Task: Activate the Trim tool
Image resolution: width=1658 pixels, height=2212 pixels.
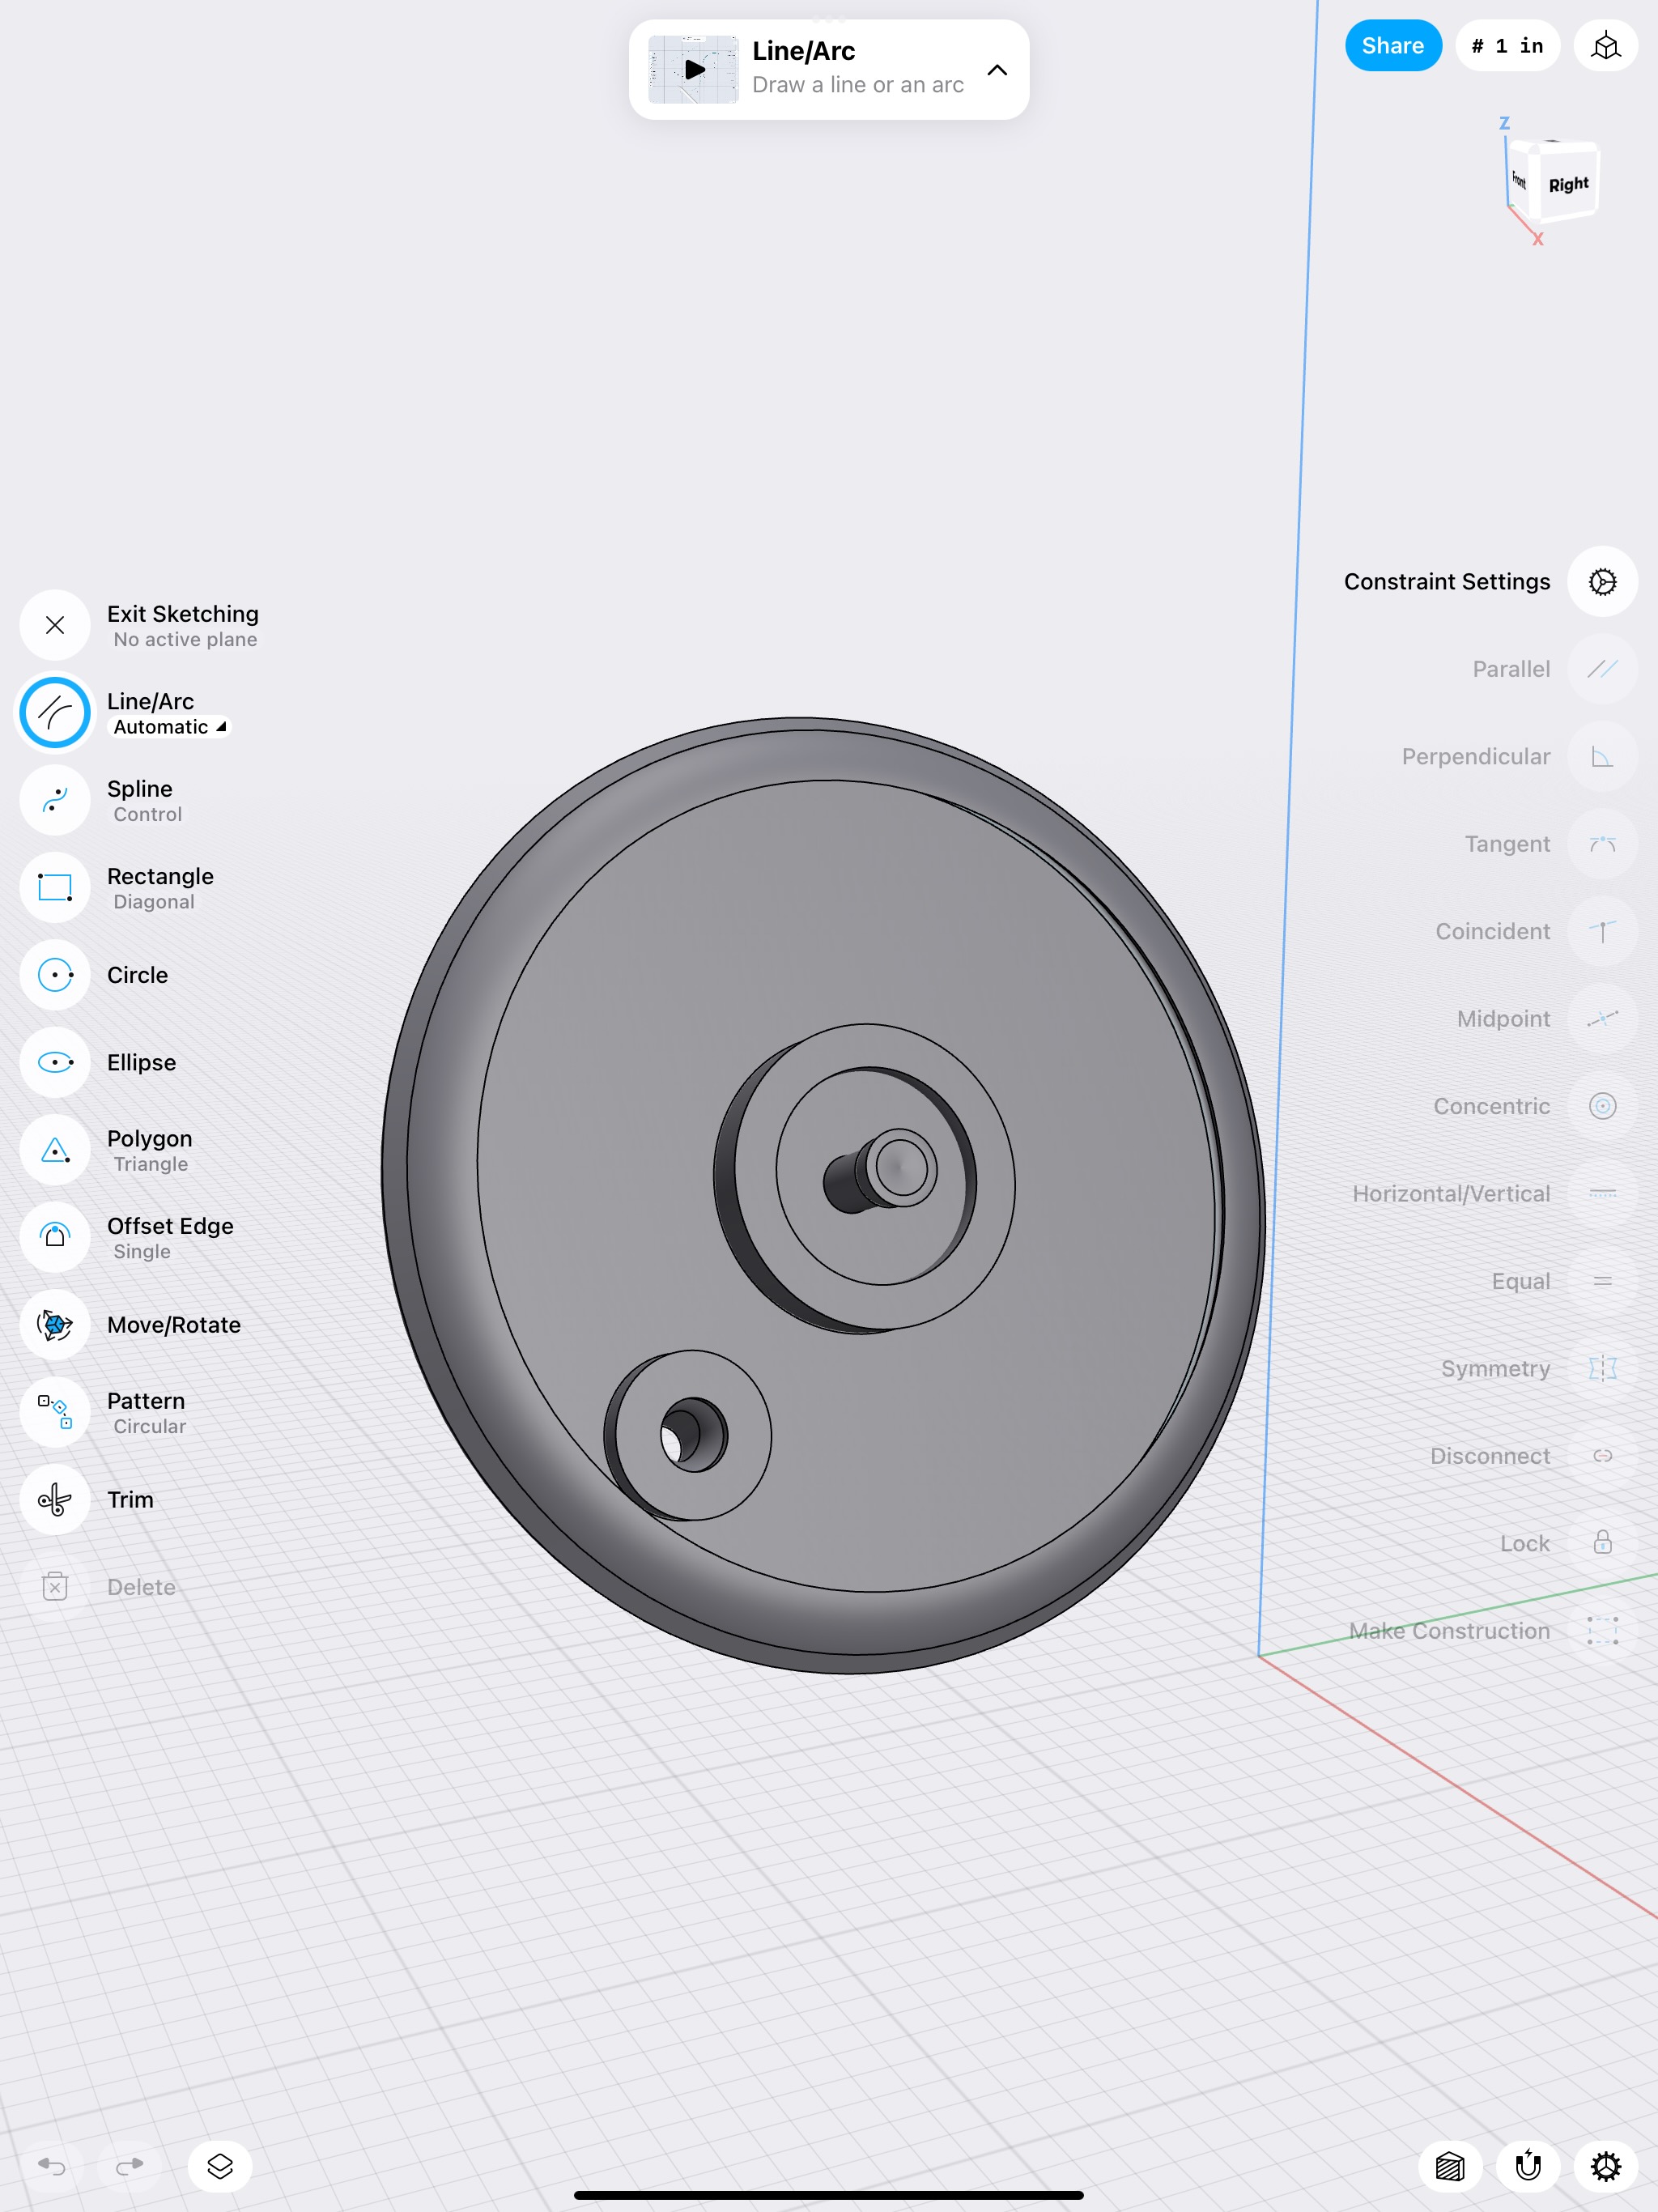Action: point(55,1500)
